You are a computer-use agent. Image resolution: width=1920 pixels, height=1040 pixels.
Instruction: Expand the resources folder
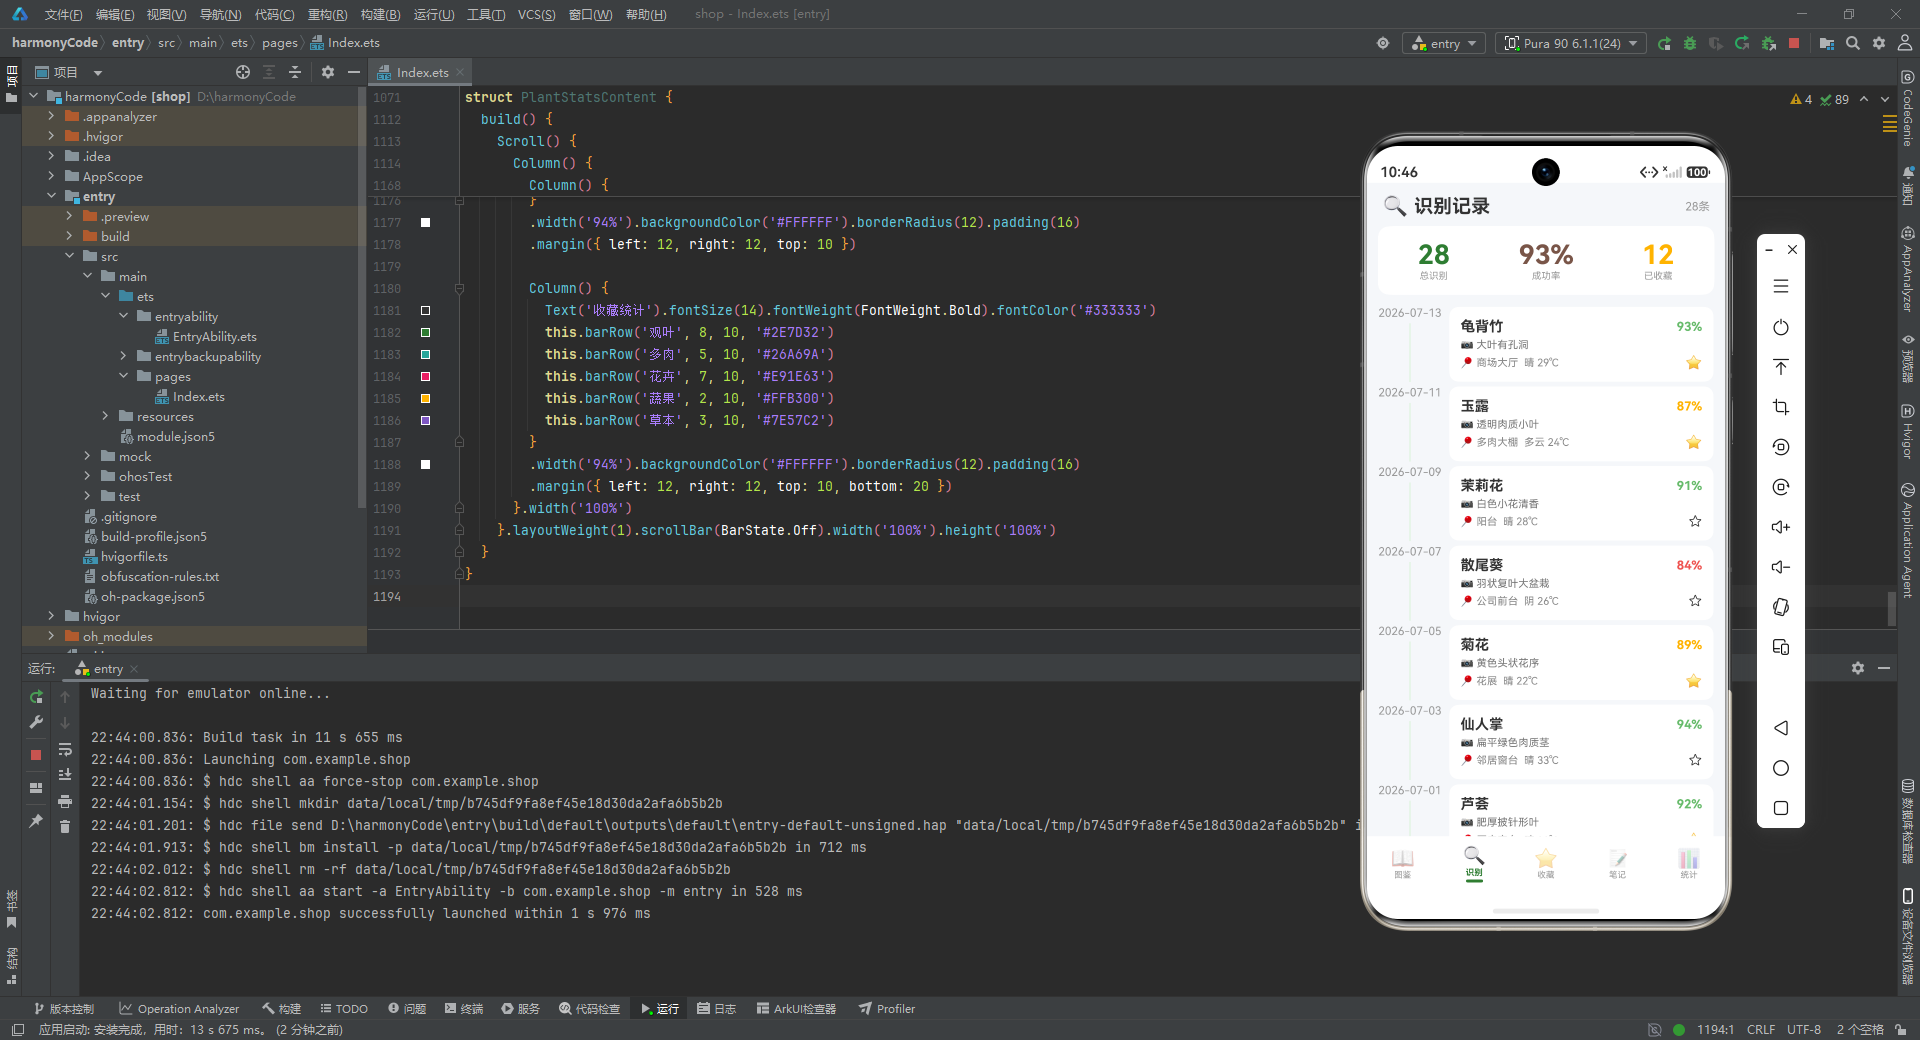tap(105, 416)
